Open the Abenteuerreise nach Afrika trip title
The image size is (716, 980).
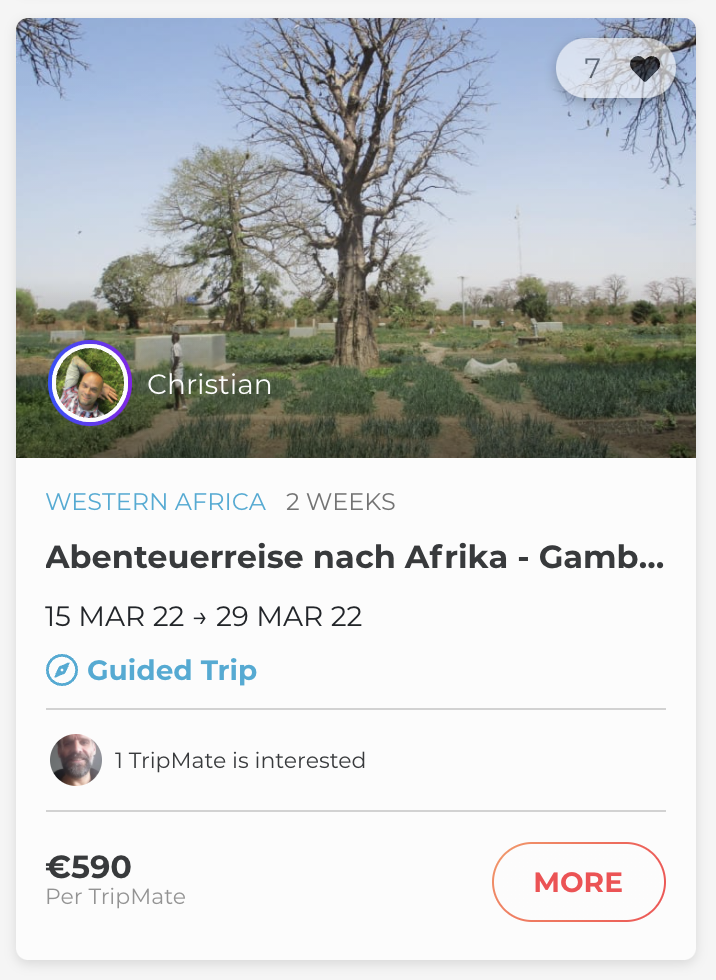[355, 558]
